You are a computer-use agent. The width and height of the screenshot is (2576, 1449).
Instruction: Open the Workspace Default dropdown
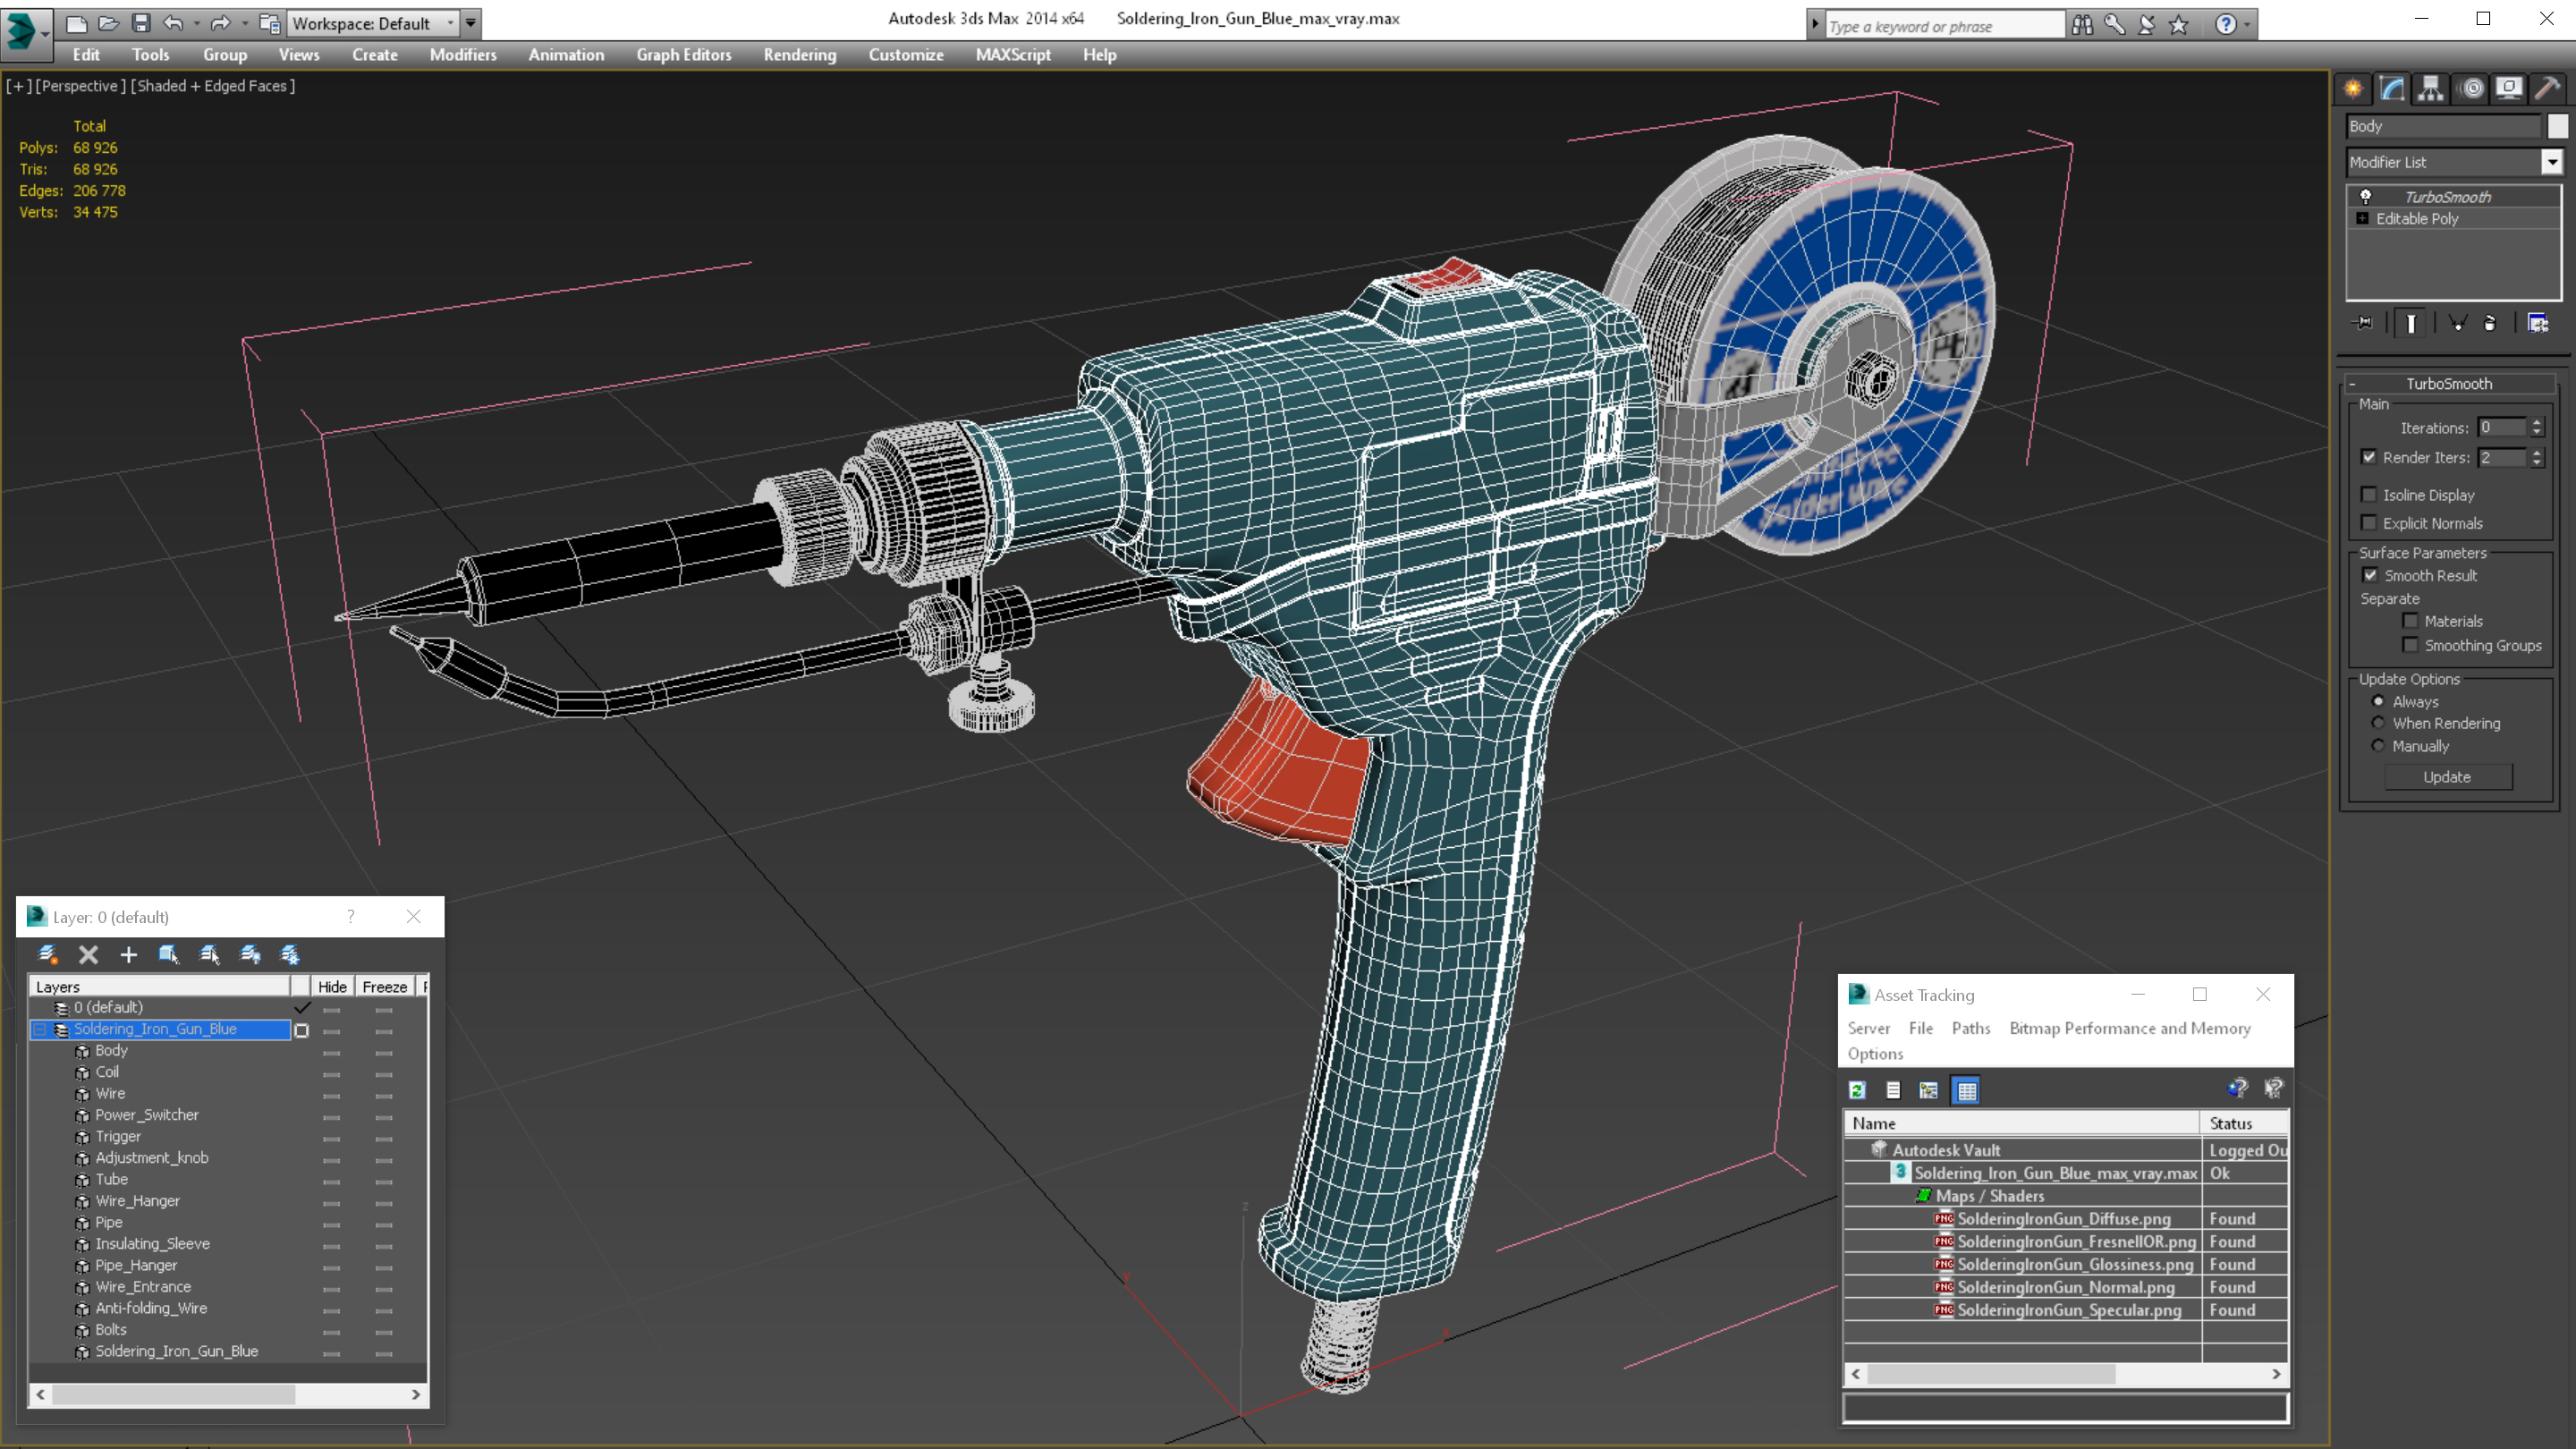point(451,23)
